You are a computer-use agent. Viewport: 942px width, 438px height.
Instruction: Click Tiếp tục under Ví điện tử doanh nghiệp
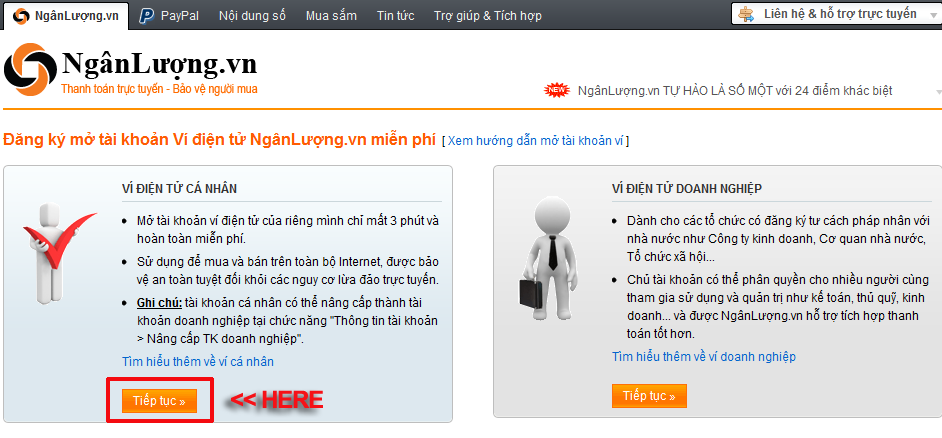tap(649, 396)
